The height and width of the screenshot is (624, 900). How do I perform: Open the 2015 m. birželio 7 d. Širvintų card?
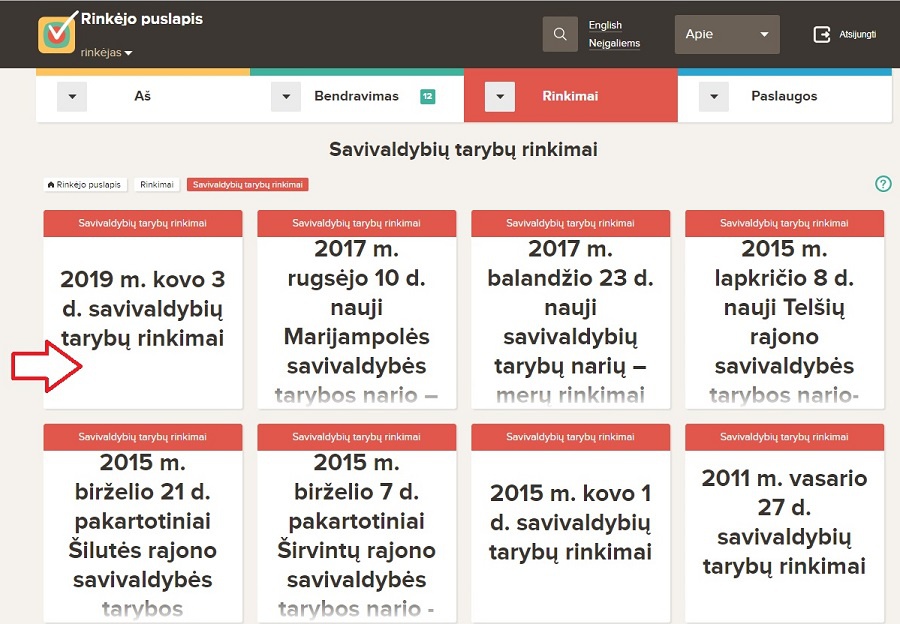tap(357, 523)
